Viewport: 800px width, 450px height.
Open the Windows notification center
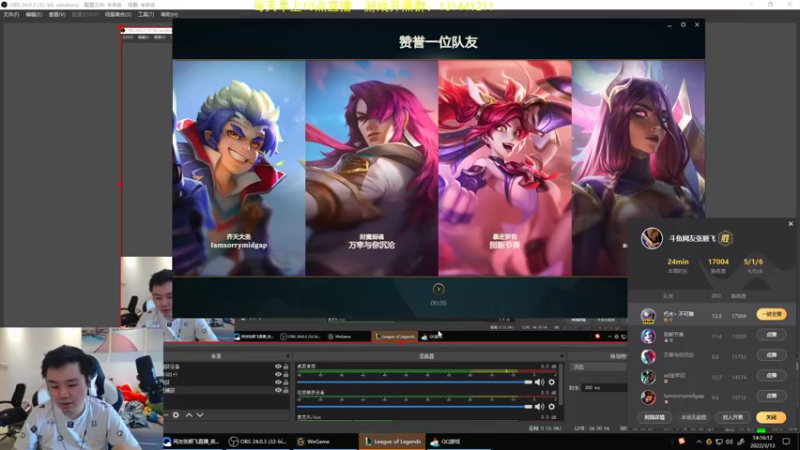[786, 442]
